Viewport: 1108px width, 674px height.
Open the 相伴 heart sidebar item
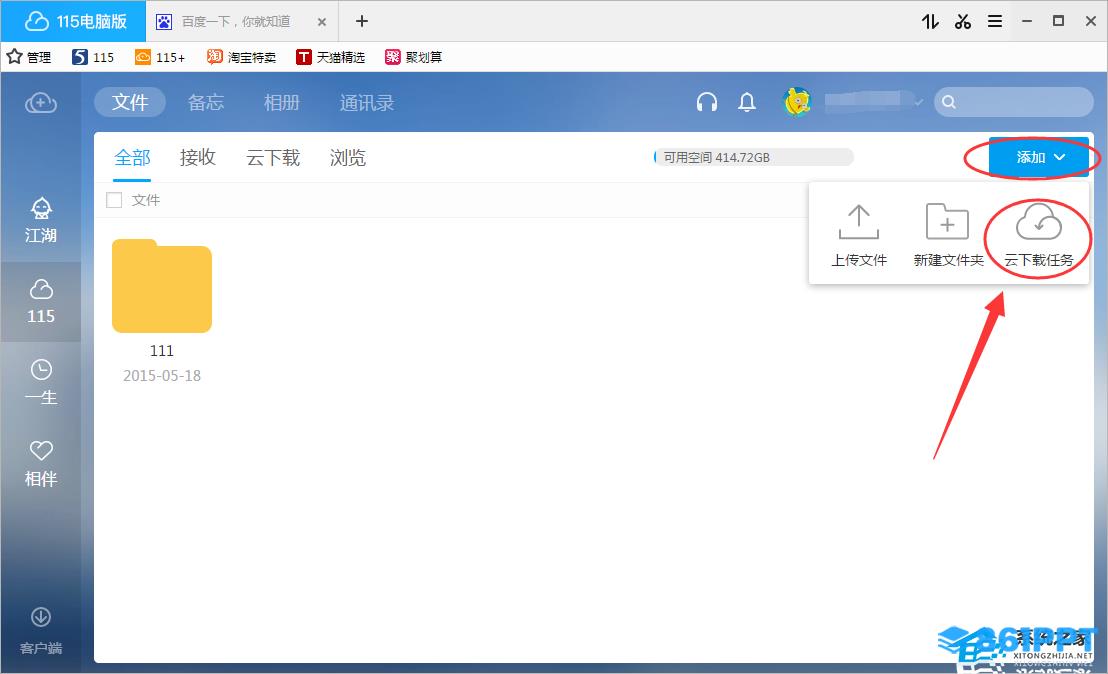tap(41, 463)
